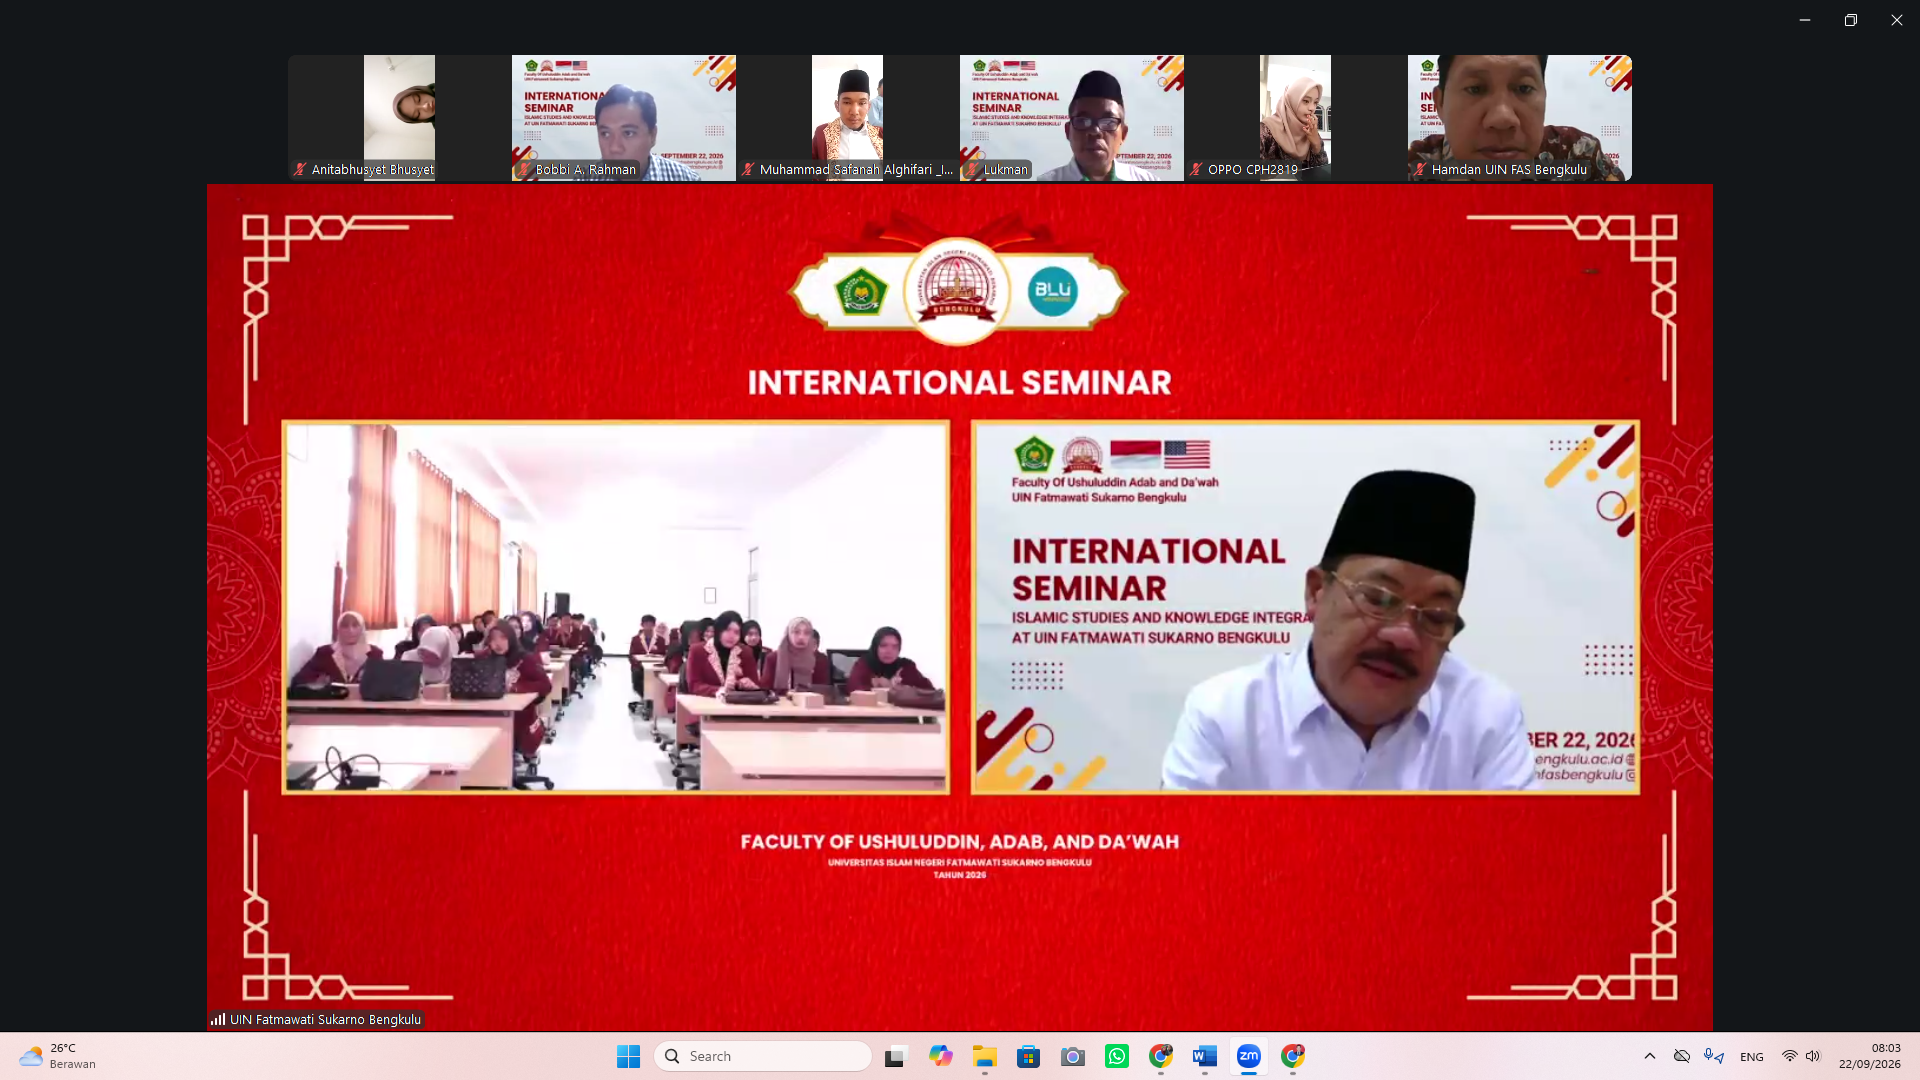1920x1080 pixels.
Task: Click the taskbar Search box
Action: pos(763,1056)
